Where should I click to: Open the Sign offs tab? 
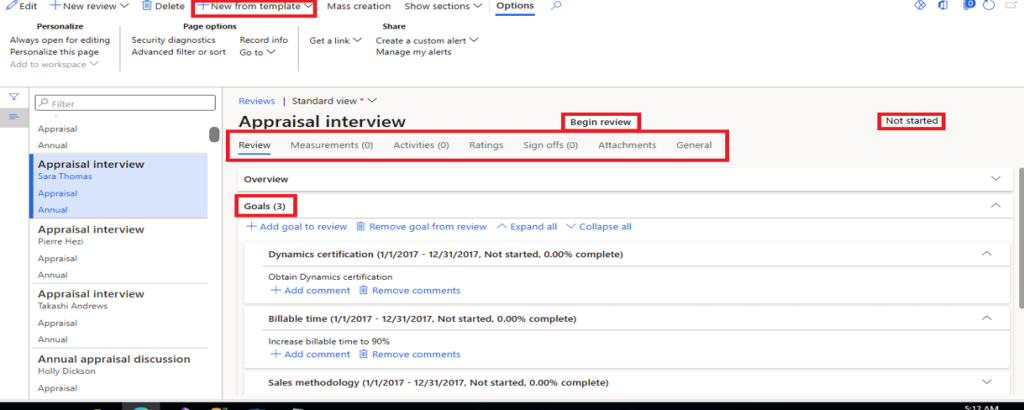550,145
